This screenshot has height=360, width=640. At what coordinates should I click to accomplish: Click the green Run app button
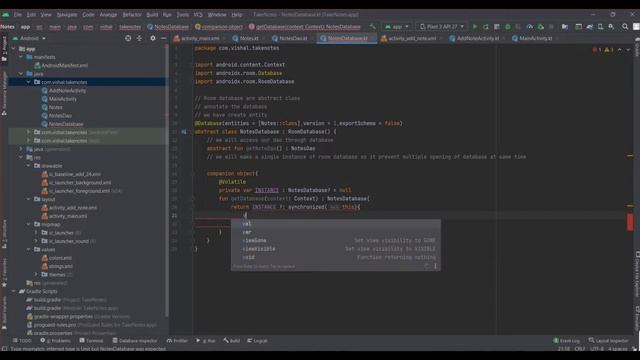(475, 27)
